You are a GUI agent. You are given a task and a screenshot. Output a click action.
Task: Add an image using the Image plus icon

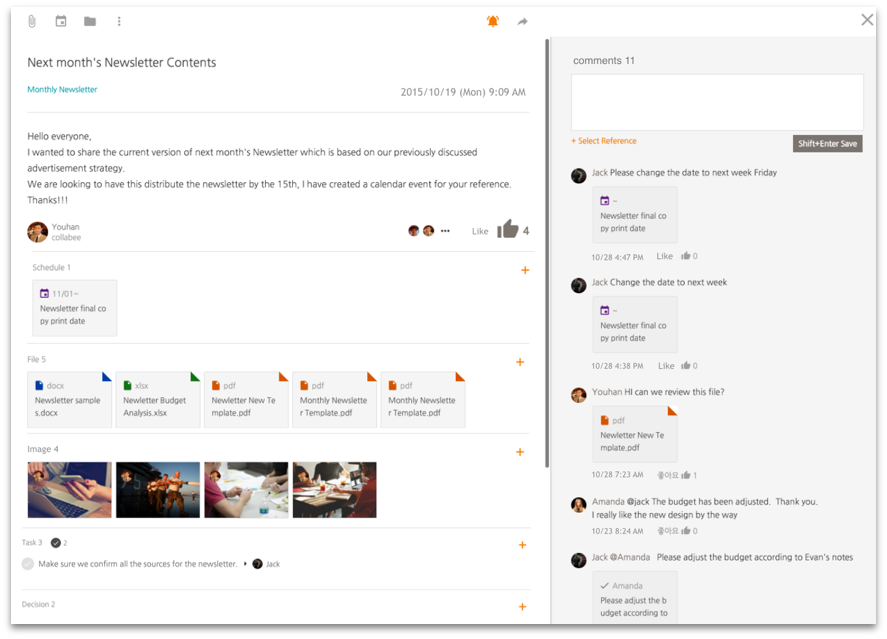(520, 452)
